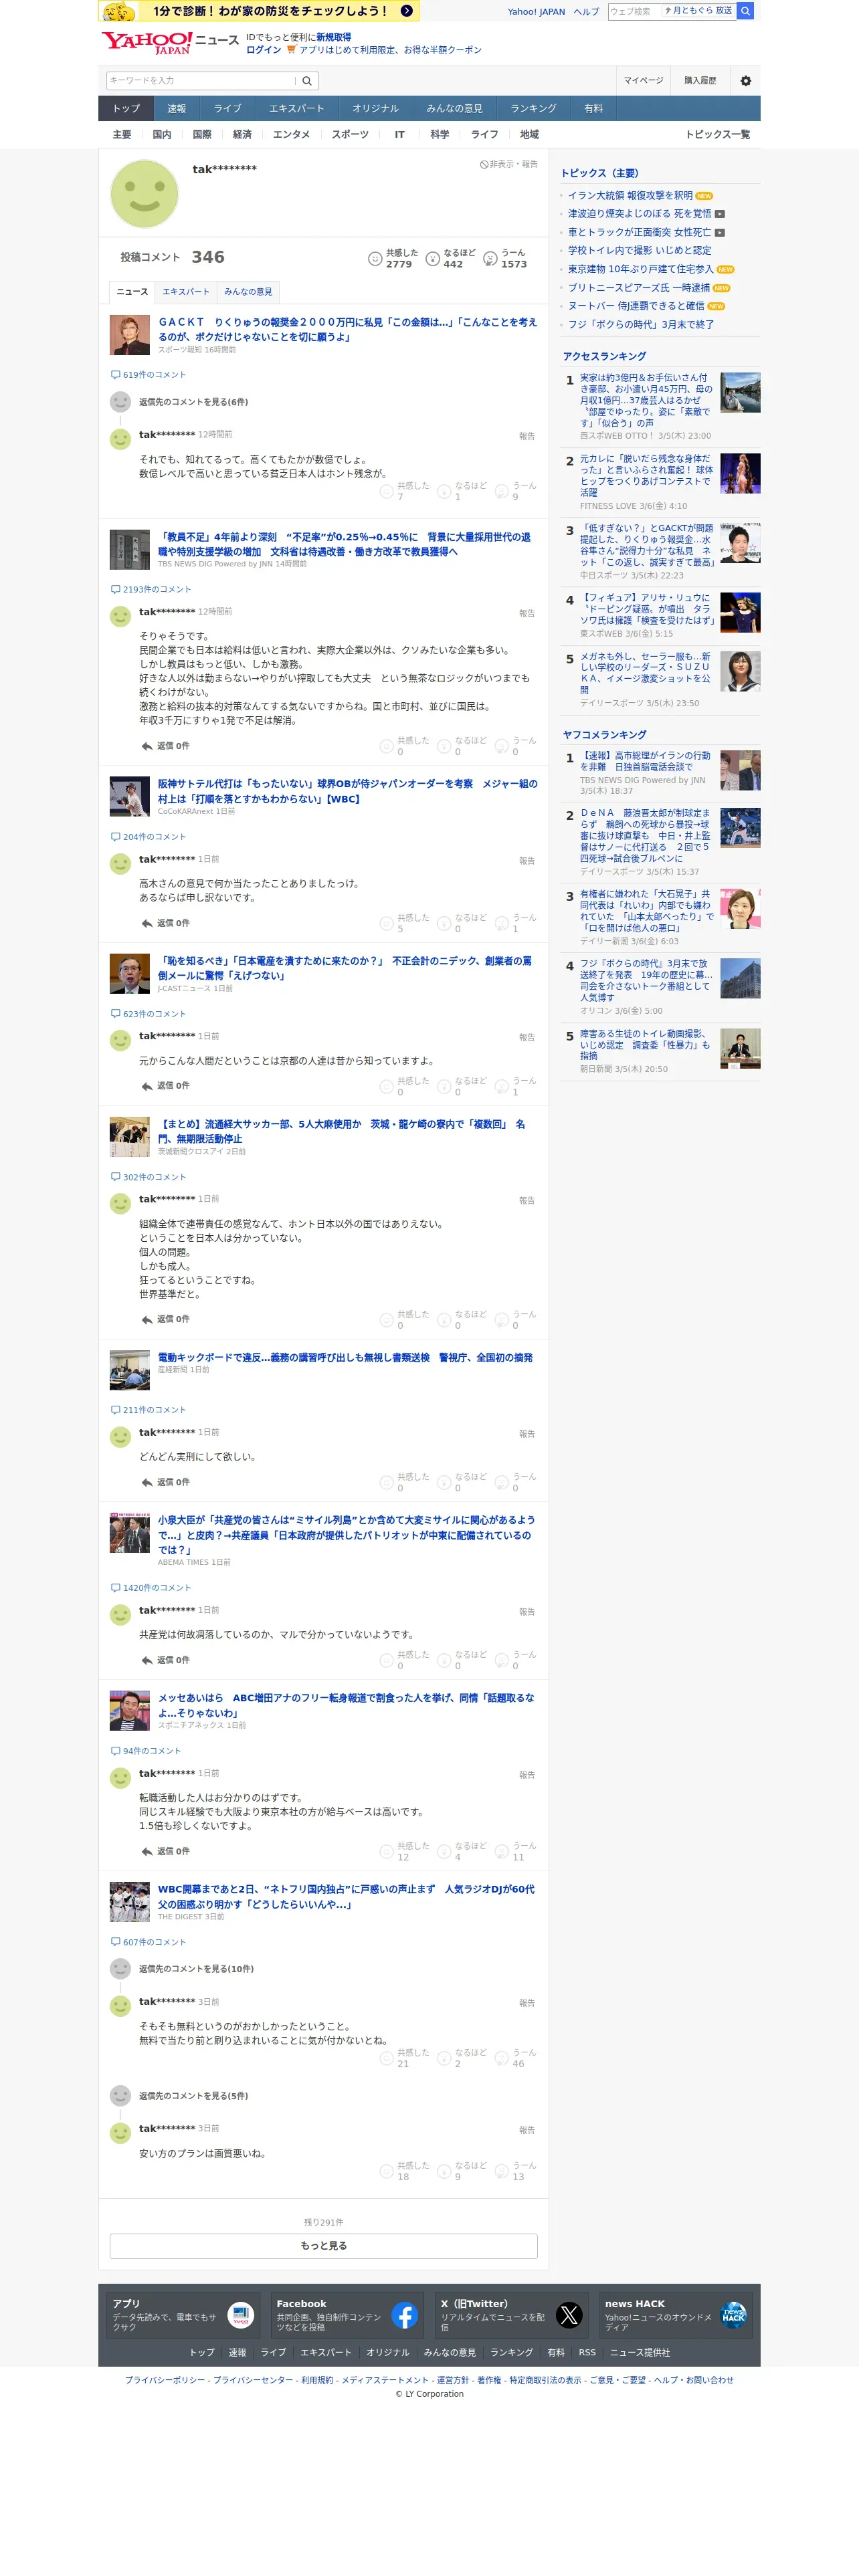
Task: Toggle 共感した on 阪神サトテル comment (5)
Action: (404, 923)
